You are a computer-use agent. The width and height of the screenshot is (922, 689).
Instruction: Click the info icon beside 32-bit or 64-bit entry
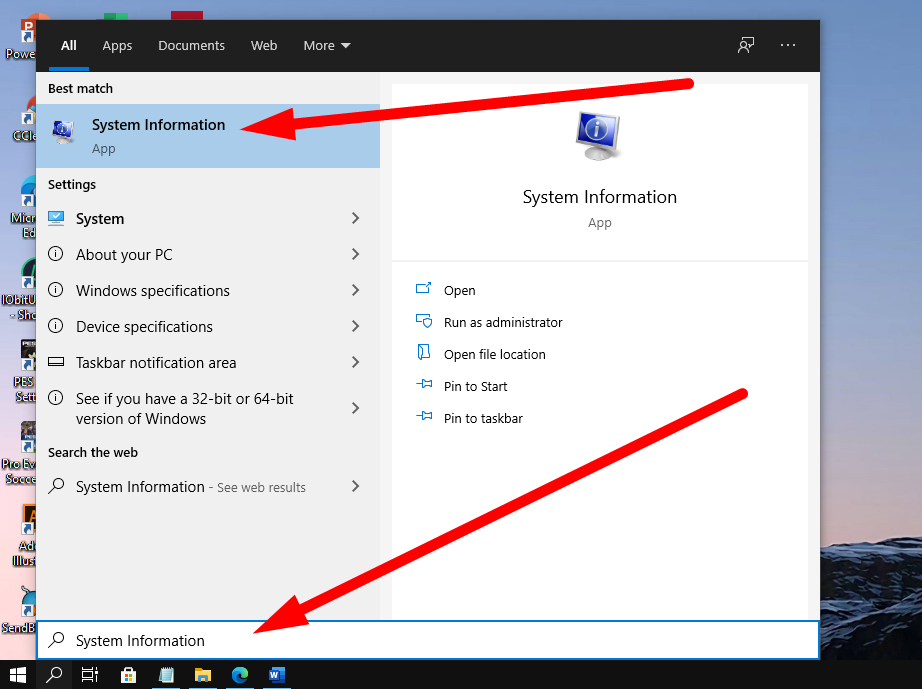(x=55, y=398)
